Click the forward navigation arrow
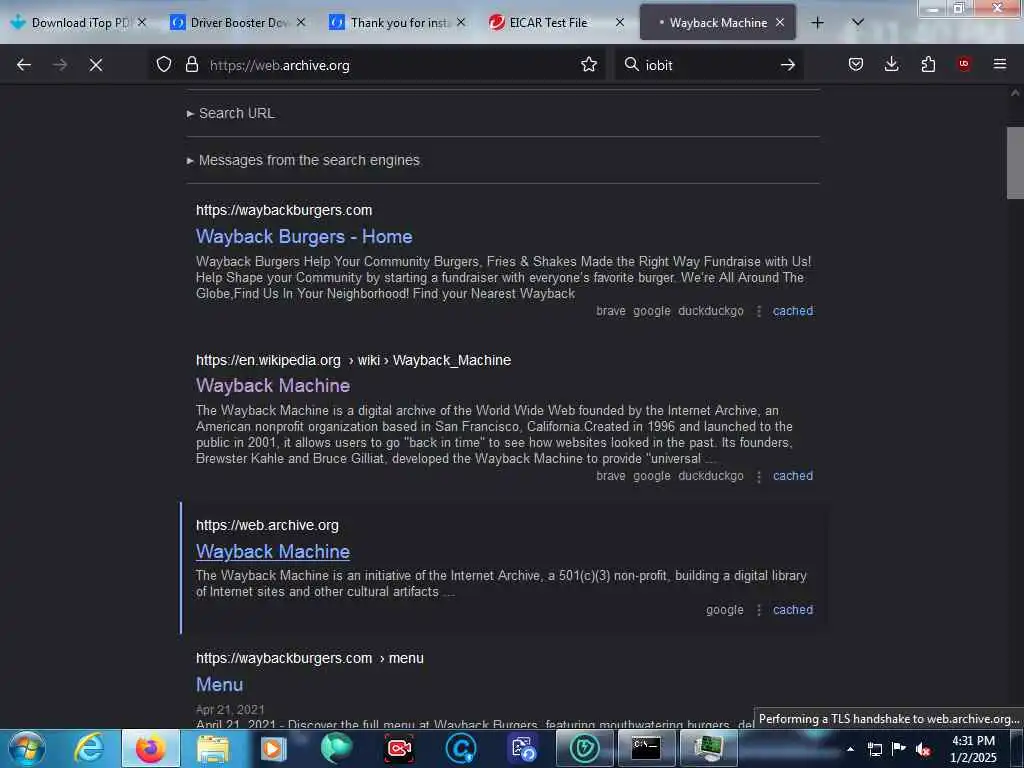The image size is (1024, 768). click(59, 65)
